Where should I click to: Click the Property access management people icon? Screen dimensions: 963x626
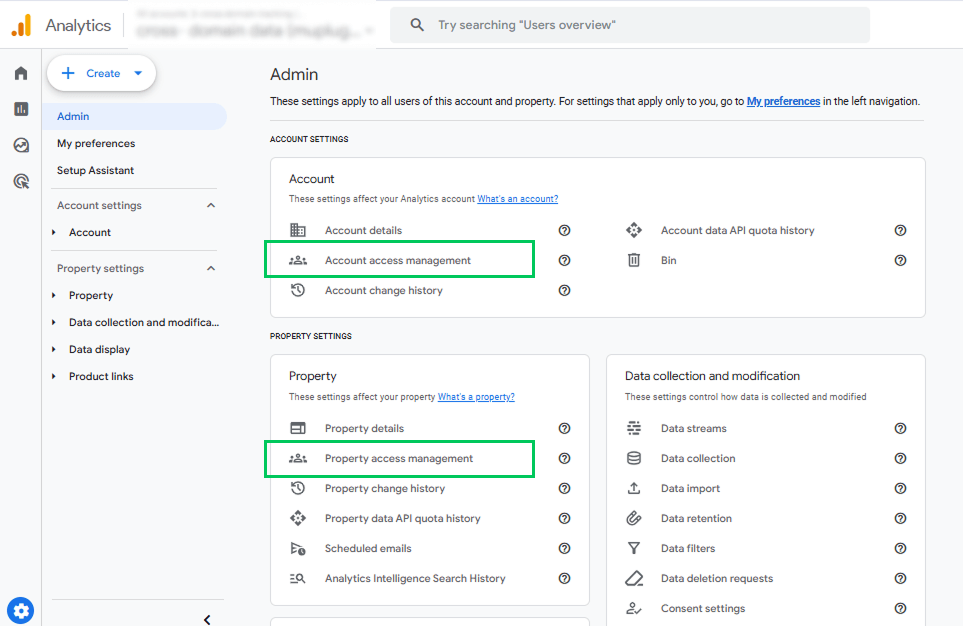(298, 458)
